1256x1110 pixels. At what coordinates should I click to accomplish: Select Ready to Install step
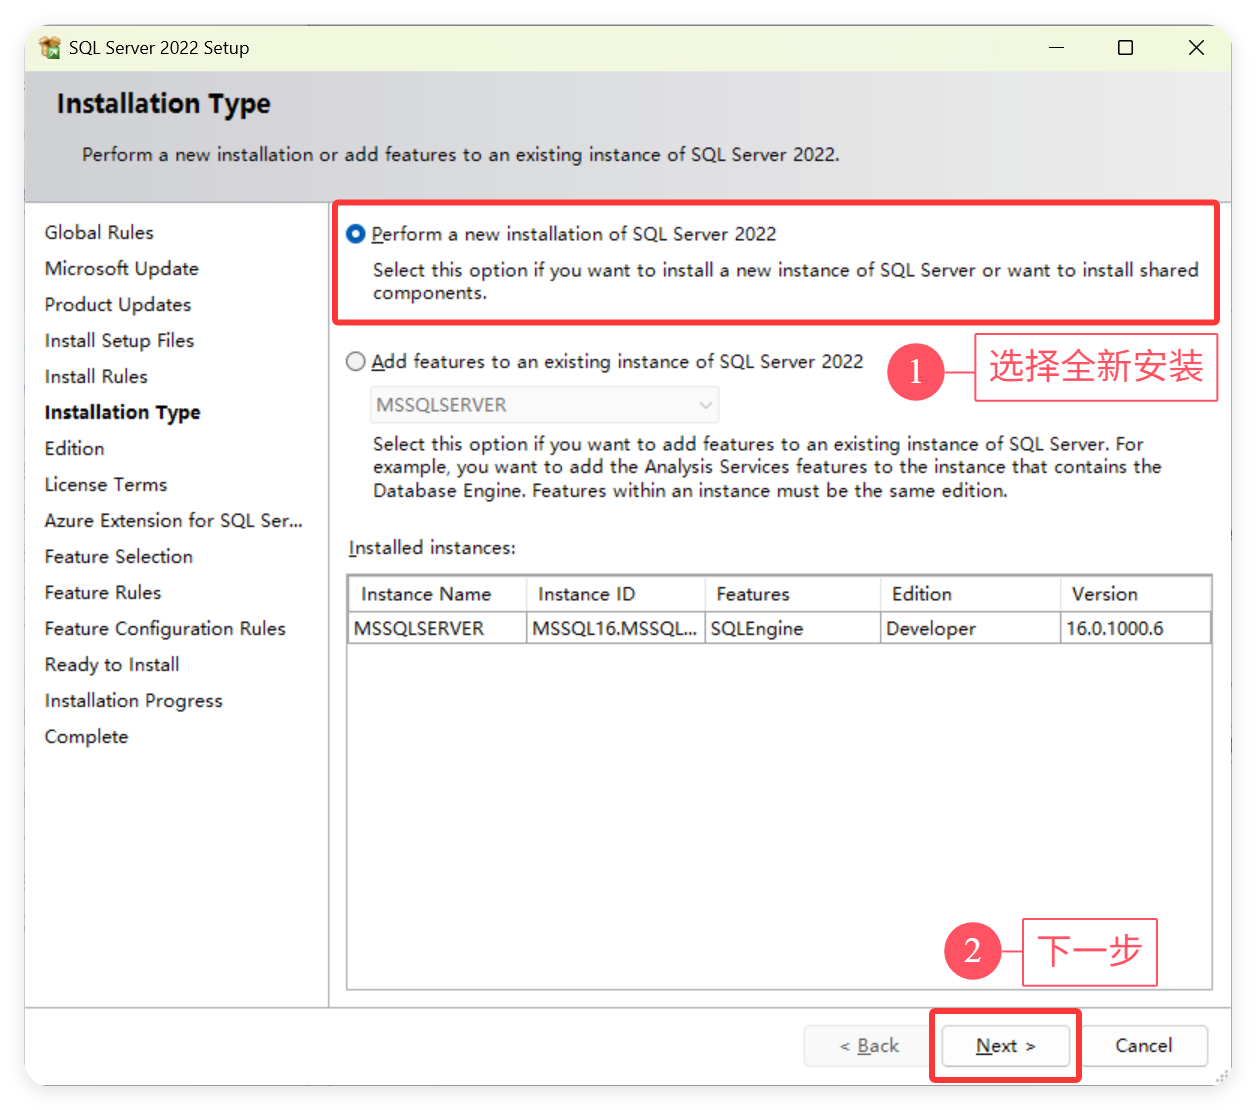click(112, 664)
